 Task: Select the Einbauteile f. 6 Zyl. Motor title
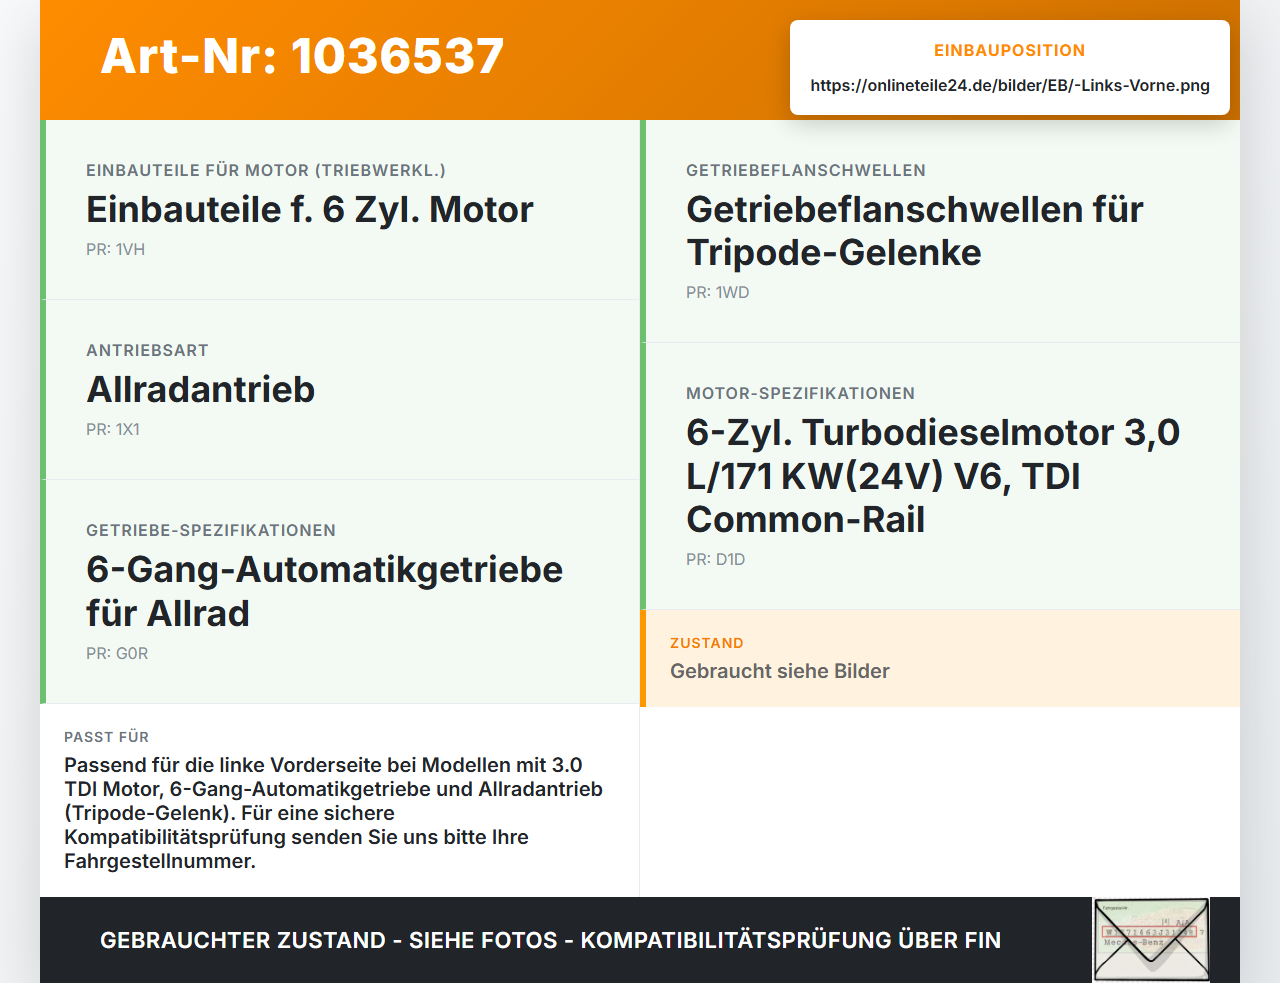pos(310,210)
